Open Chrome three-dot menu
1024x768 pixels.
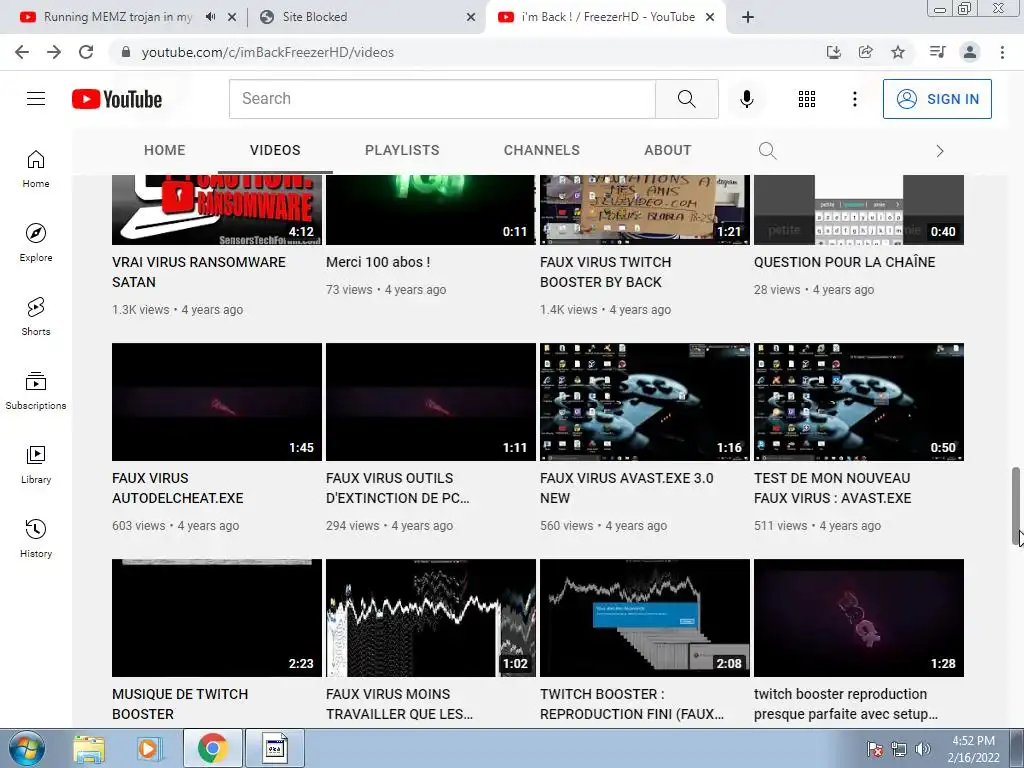point(1002,52)
